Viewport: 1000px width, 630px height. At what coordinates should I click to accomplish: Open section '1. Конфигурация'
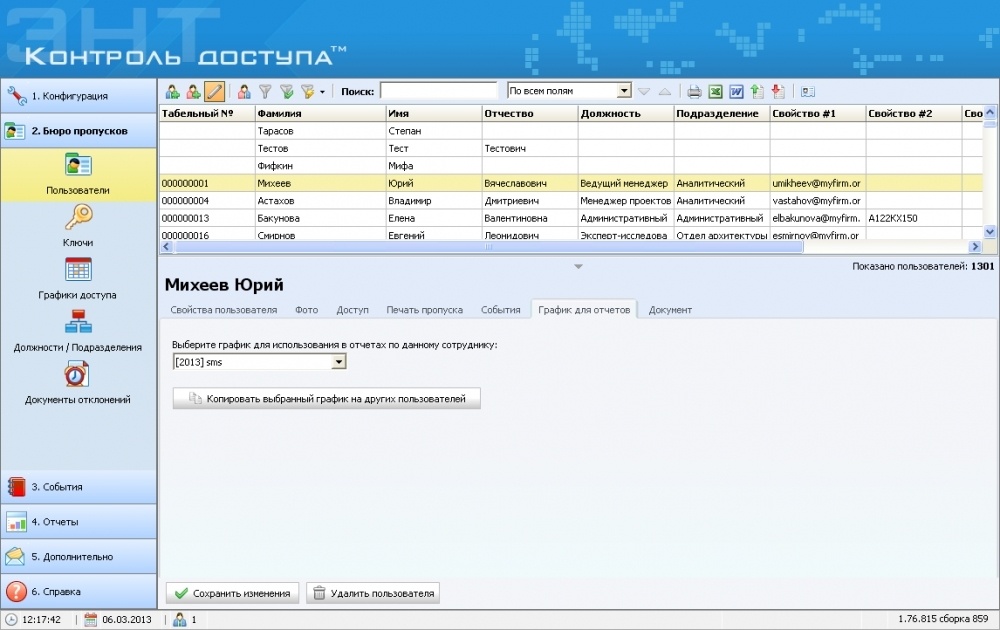point(78,96)
